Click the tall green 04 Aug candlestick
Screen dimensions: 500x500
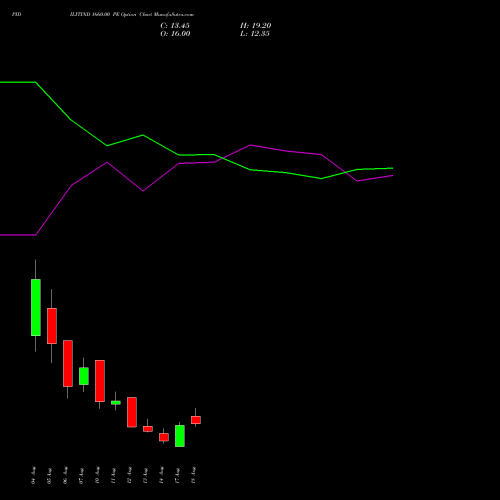pos(36,307)
